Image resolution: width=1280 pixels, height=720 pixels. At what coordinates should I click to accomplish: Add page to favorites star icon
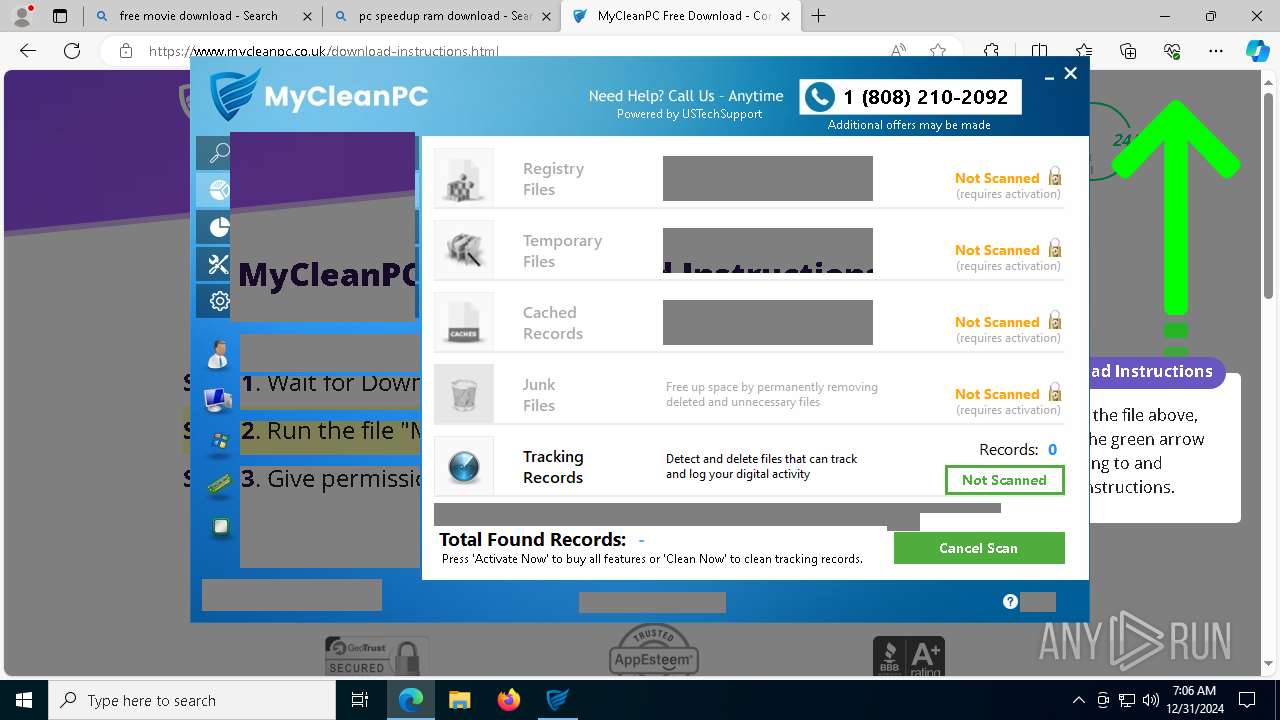tap(938, 51)
